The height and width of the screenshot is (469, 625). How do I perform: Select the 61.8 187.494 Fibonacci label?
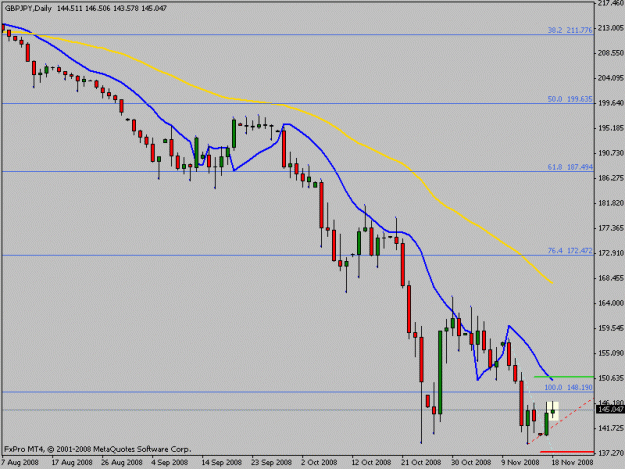tap(570, 167)
